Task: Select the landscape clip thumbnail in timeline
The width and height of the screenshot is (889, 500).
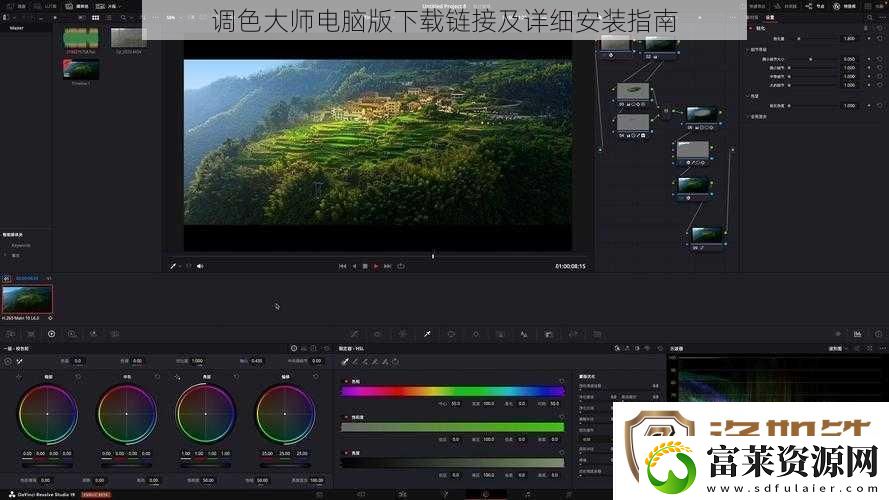Action: [27, 299]
